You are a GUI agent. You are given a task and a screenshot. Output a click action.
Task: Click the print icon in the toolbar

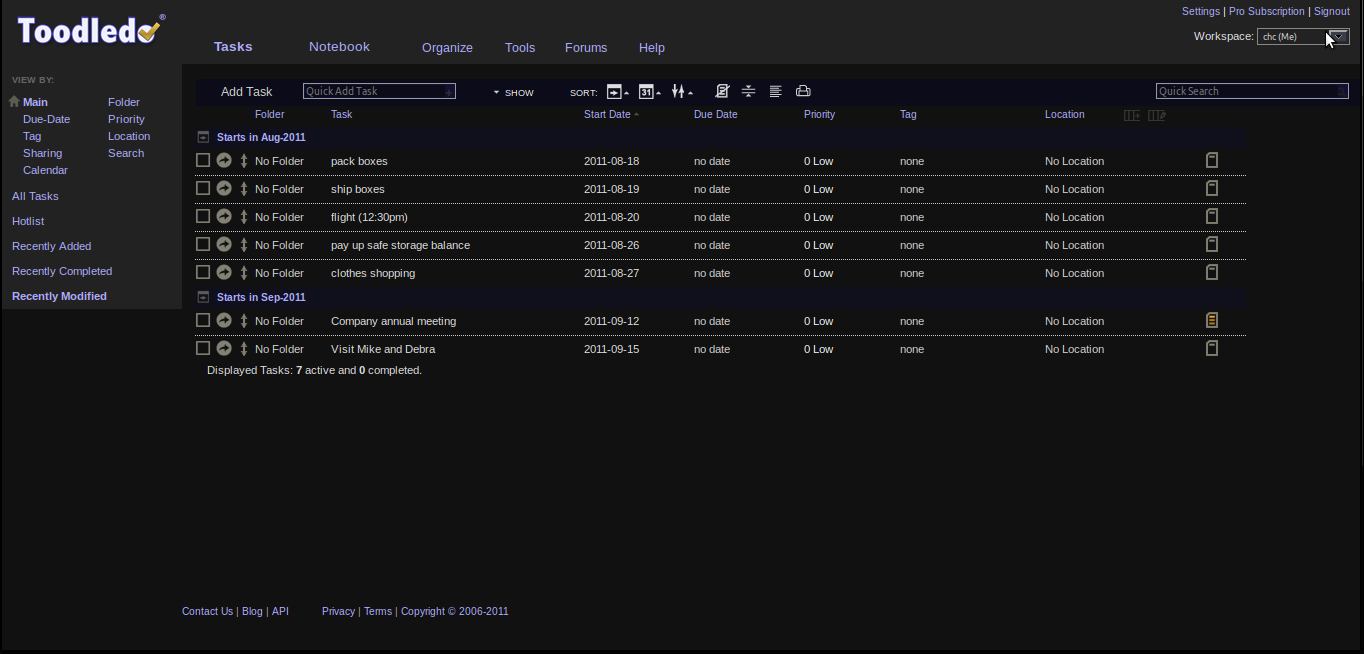tap(802, 91)
